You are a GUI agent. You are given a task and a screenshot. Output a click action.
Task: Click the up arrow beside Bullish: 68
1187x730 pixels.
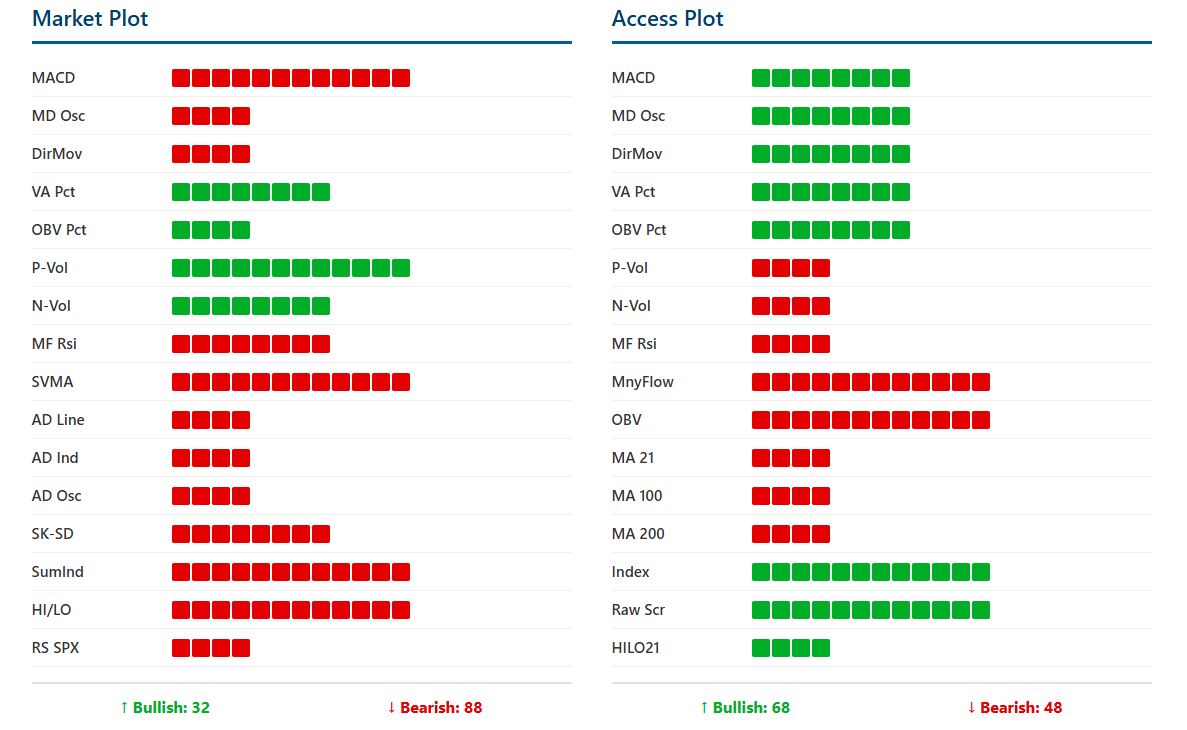pos(704,708)
